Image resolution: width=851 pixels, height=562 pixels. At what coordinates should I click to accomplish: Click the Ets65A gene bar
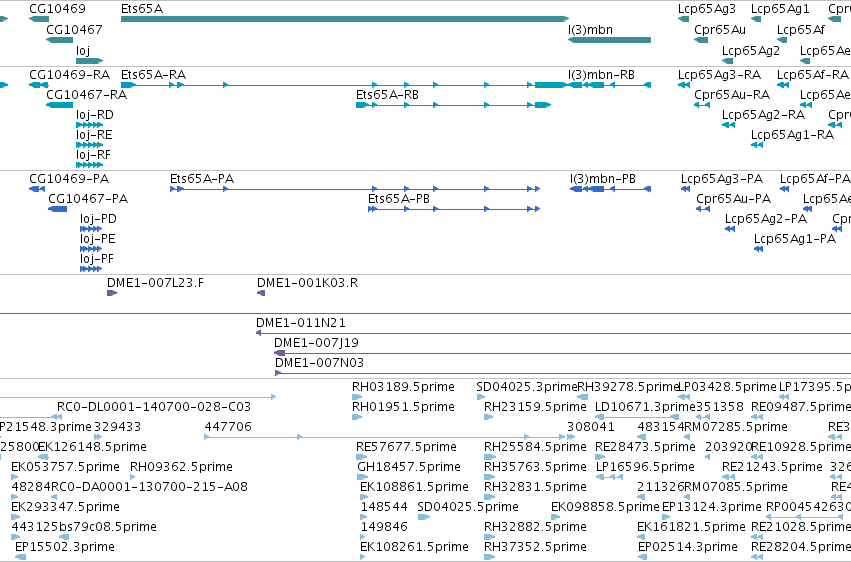[x=345, y=19]
